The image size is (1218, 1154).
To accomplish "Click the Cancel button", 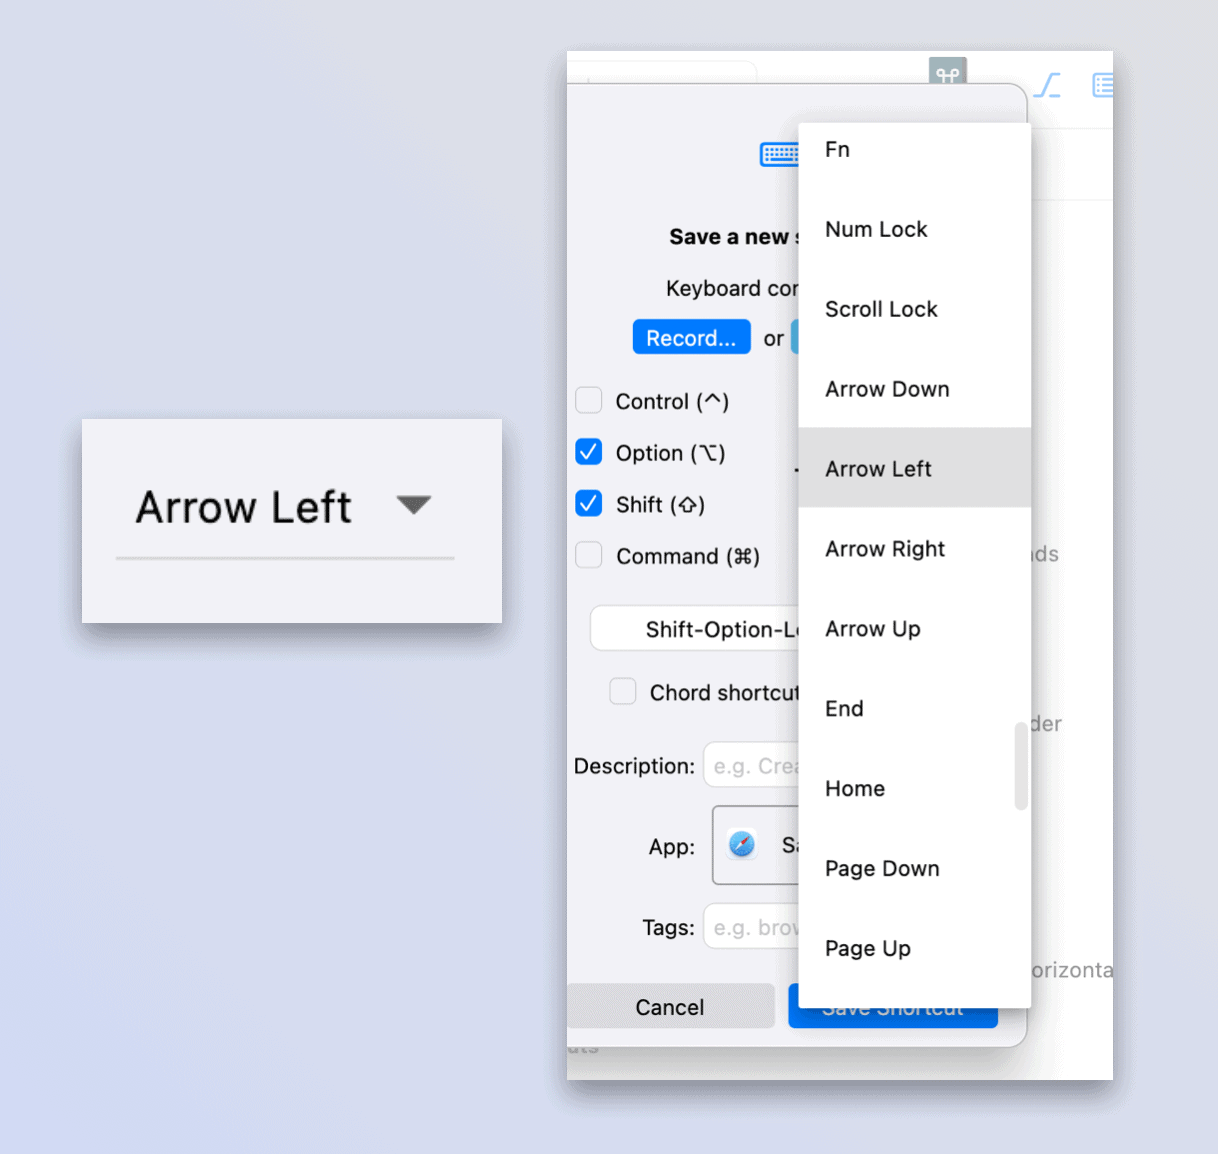I will (670, 1006).
